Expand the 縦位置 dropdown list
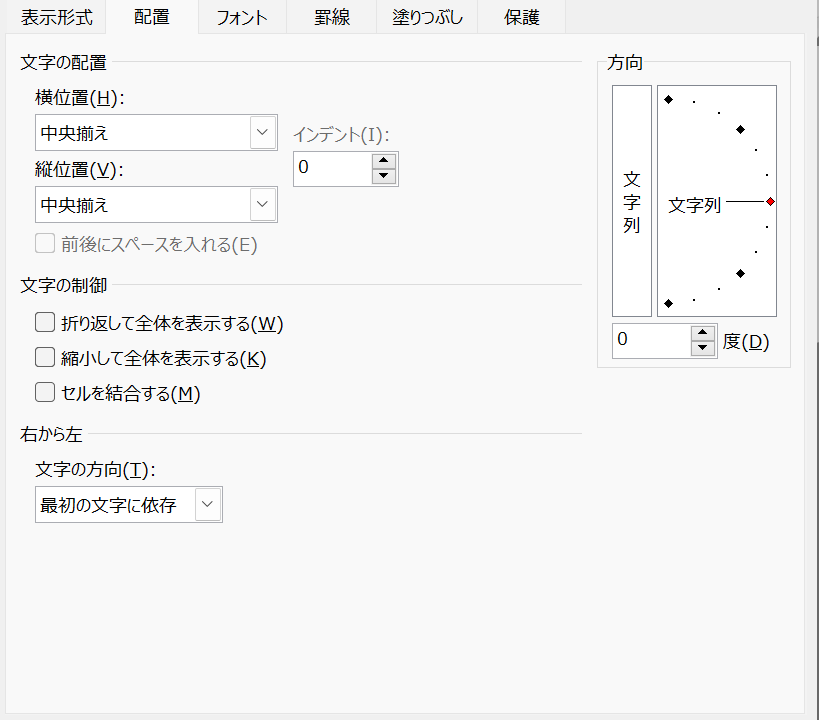 coord(263,205)
